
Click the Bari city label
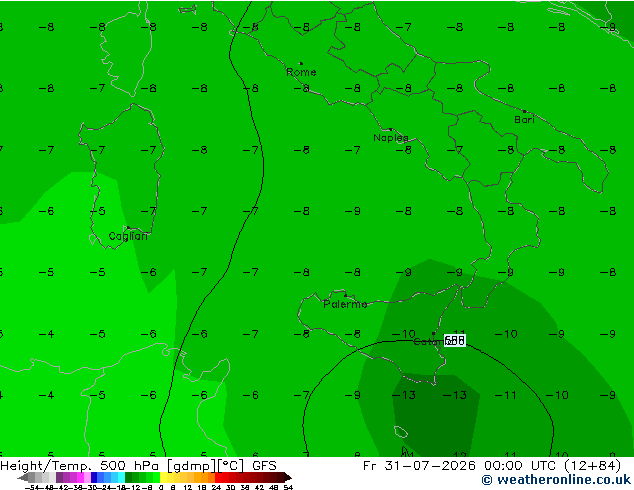(x=524, y=120)
